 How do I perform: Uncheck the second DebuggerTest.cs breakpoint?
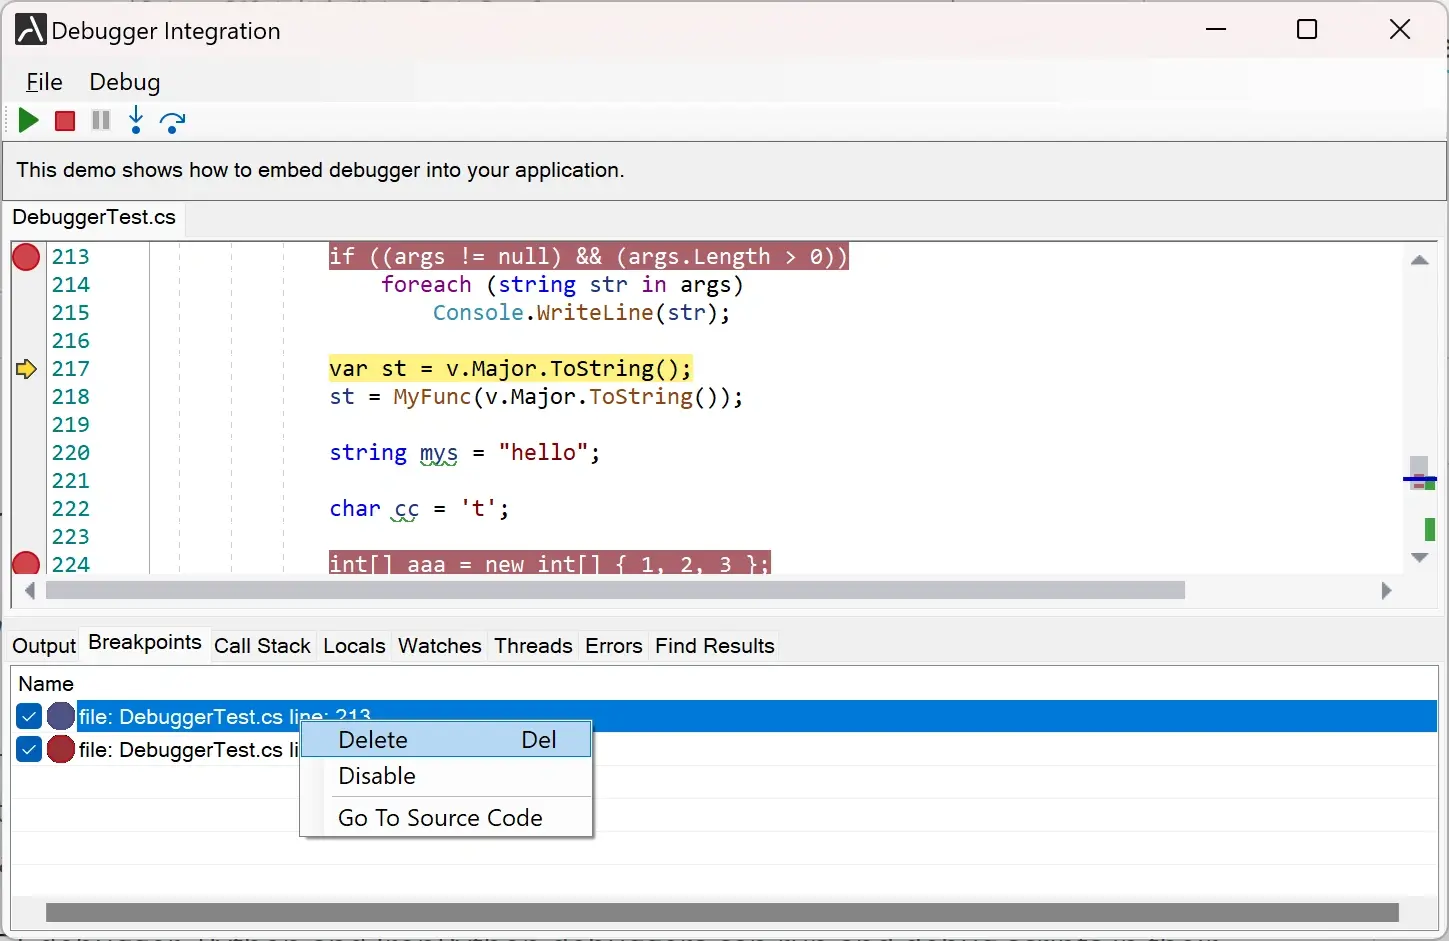pos(29,749)
